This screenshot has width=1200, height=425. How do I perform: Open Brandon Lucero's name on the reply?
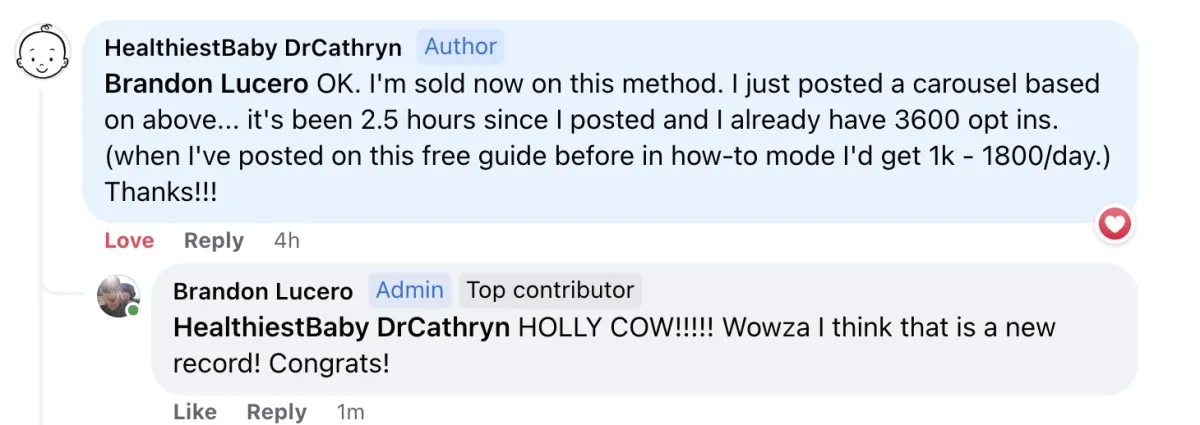click(263, 291)
